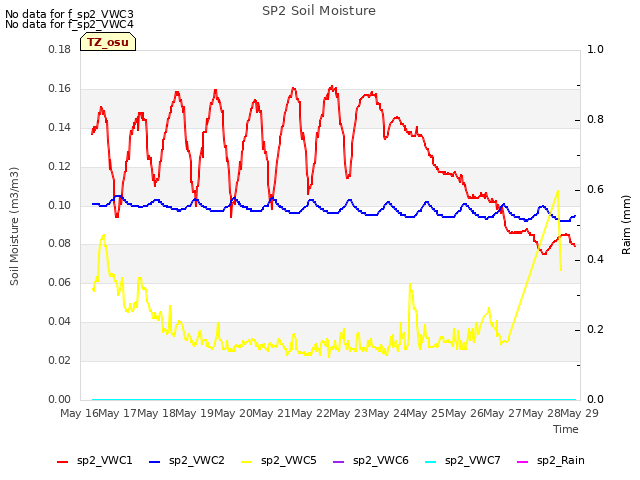Click the May 20 date tick label
This screenshot has width=640, height=480.
click(x=233, y=413)
